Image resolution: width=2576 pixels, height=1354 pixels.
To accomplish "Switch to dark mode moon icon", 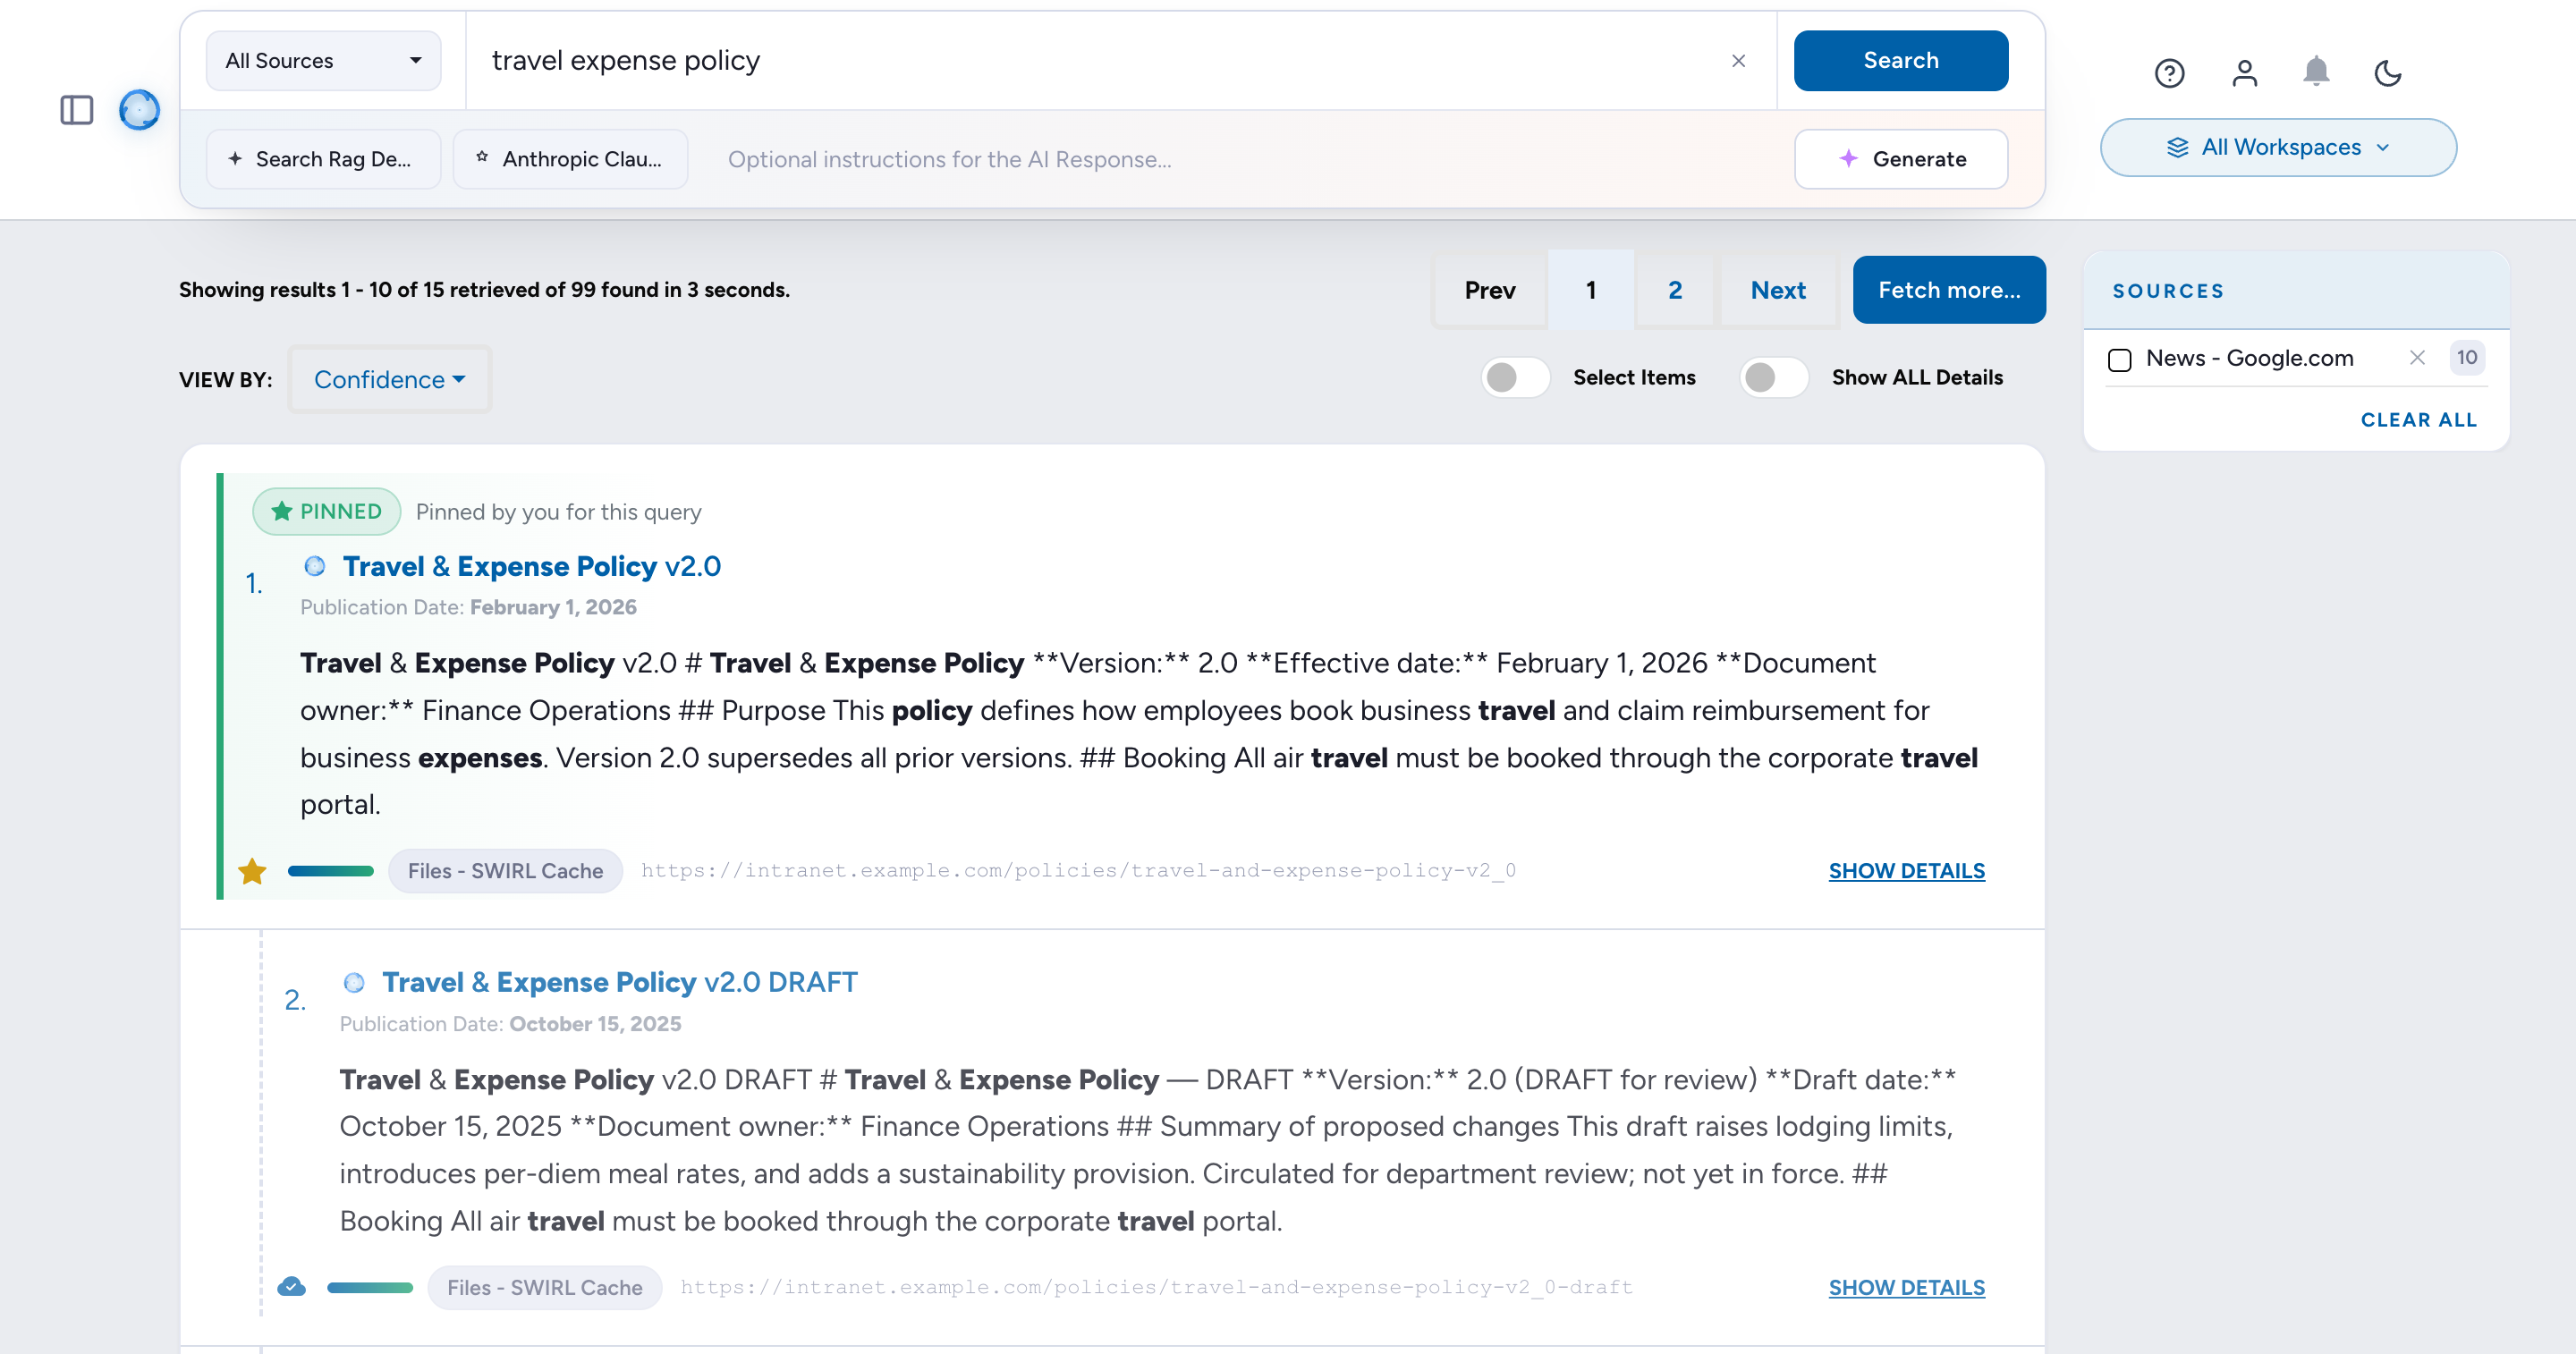I will click(2388, 73).
